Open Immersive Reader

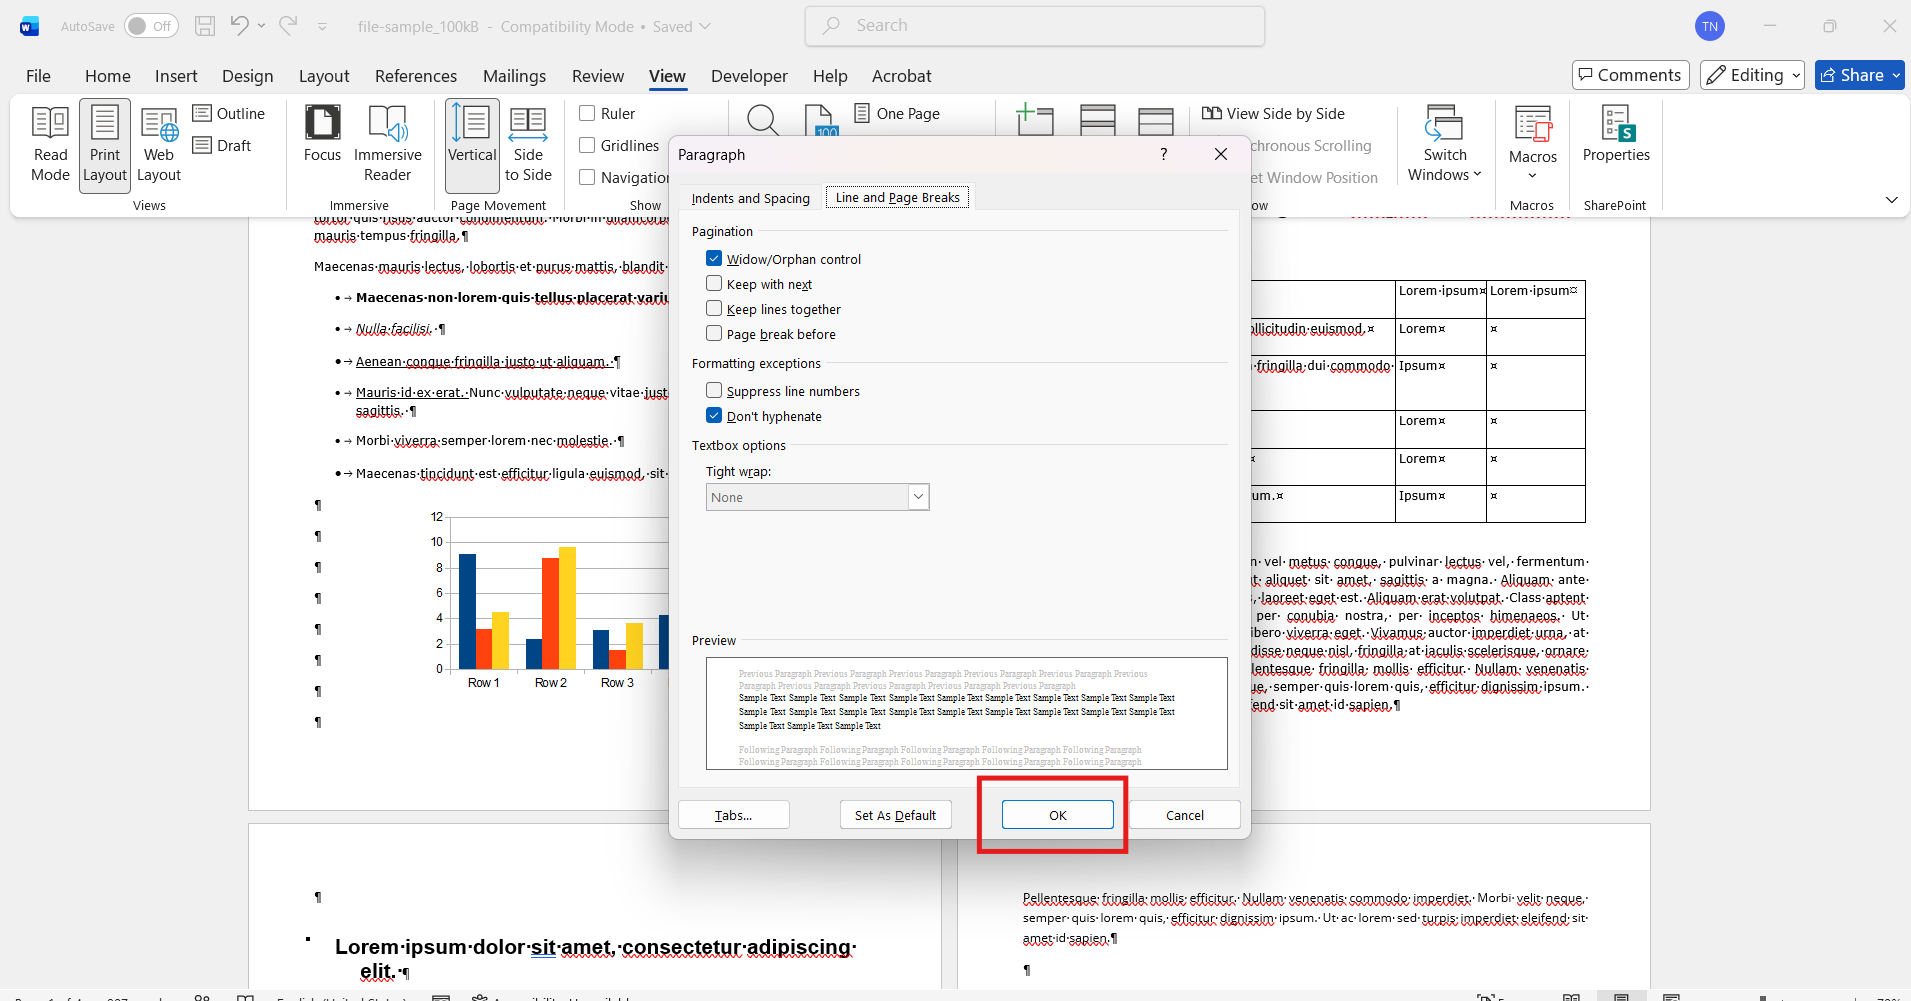[x=387, y=145]
